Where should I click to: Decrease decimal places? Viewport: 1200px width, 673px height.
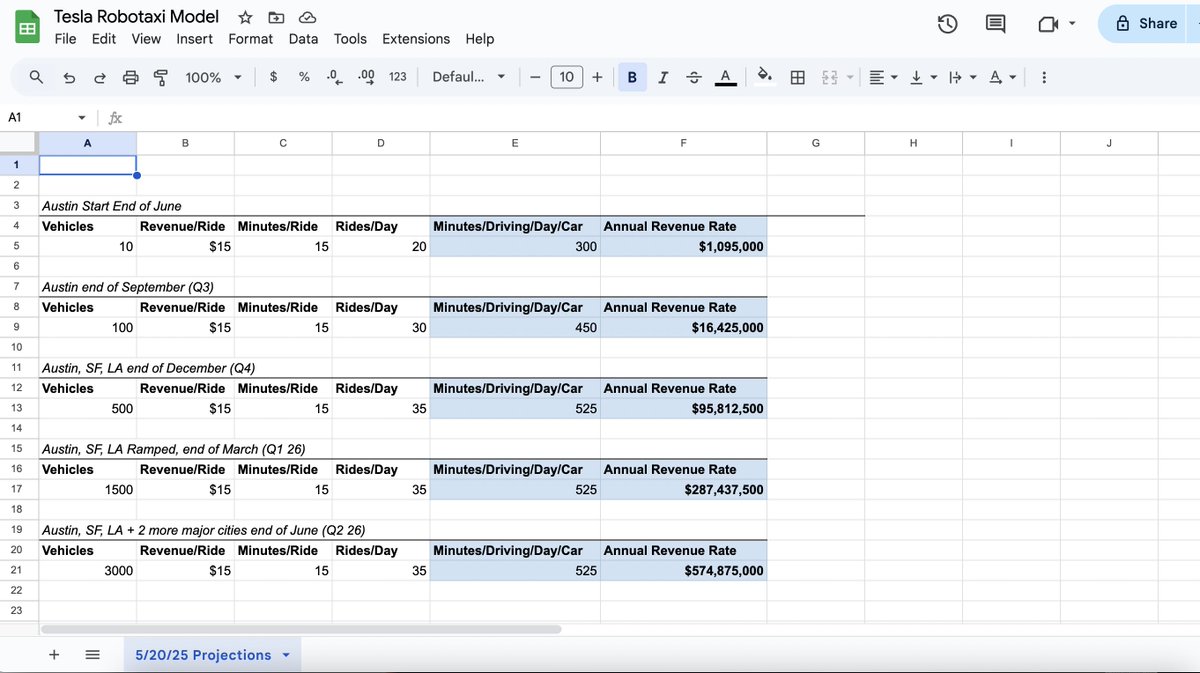(336, 77)
